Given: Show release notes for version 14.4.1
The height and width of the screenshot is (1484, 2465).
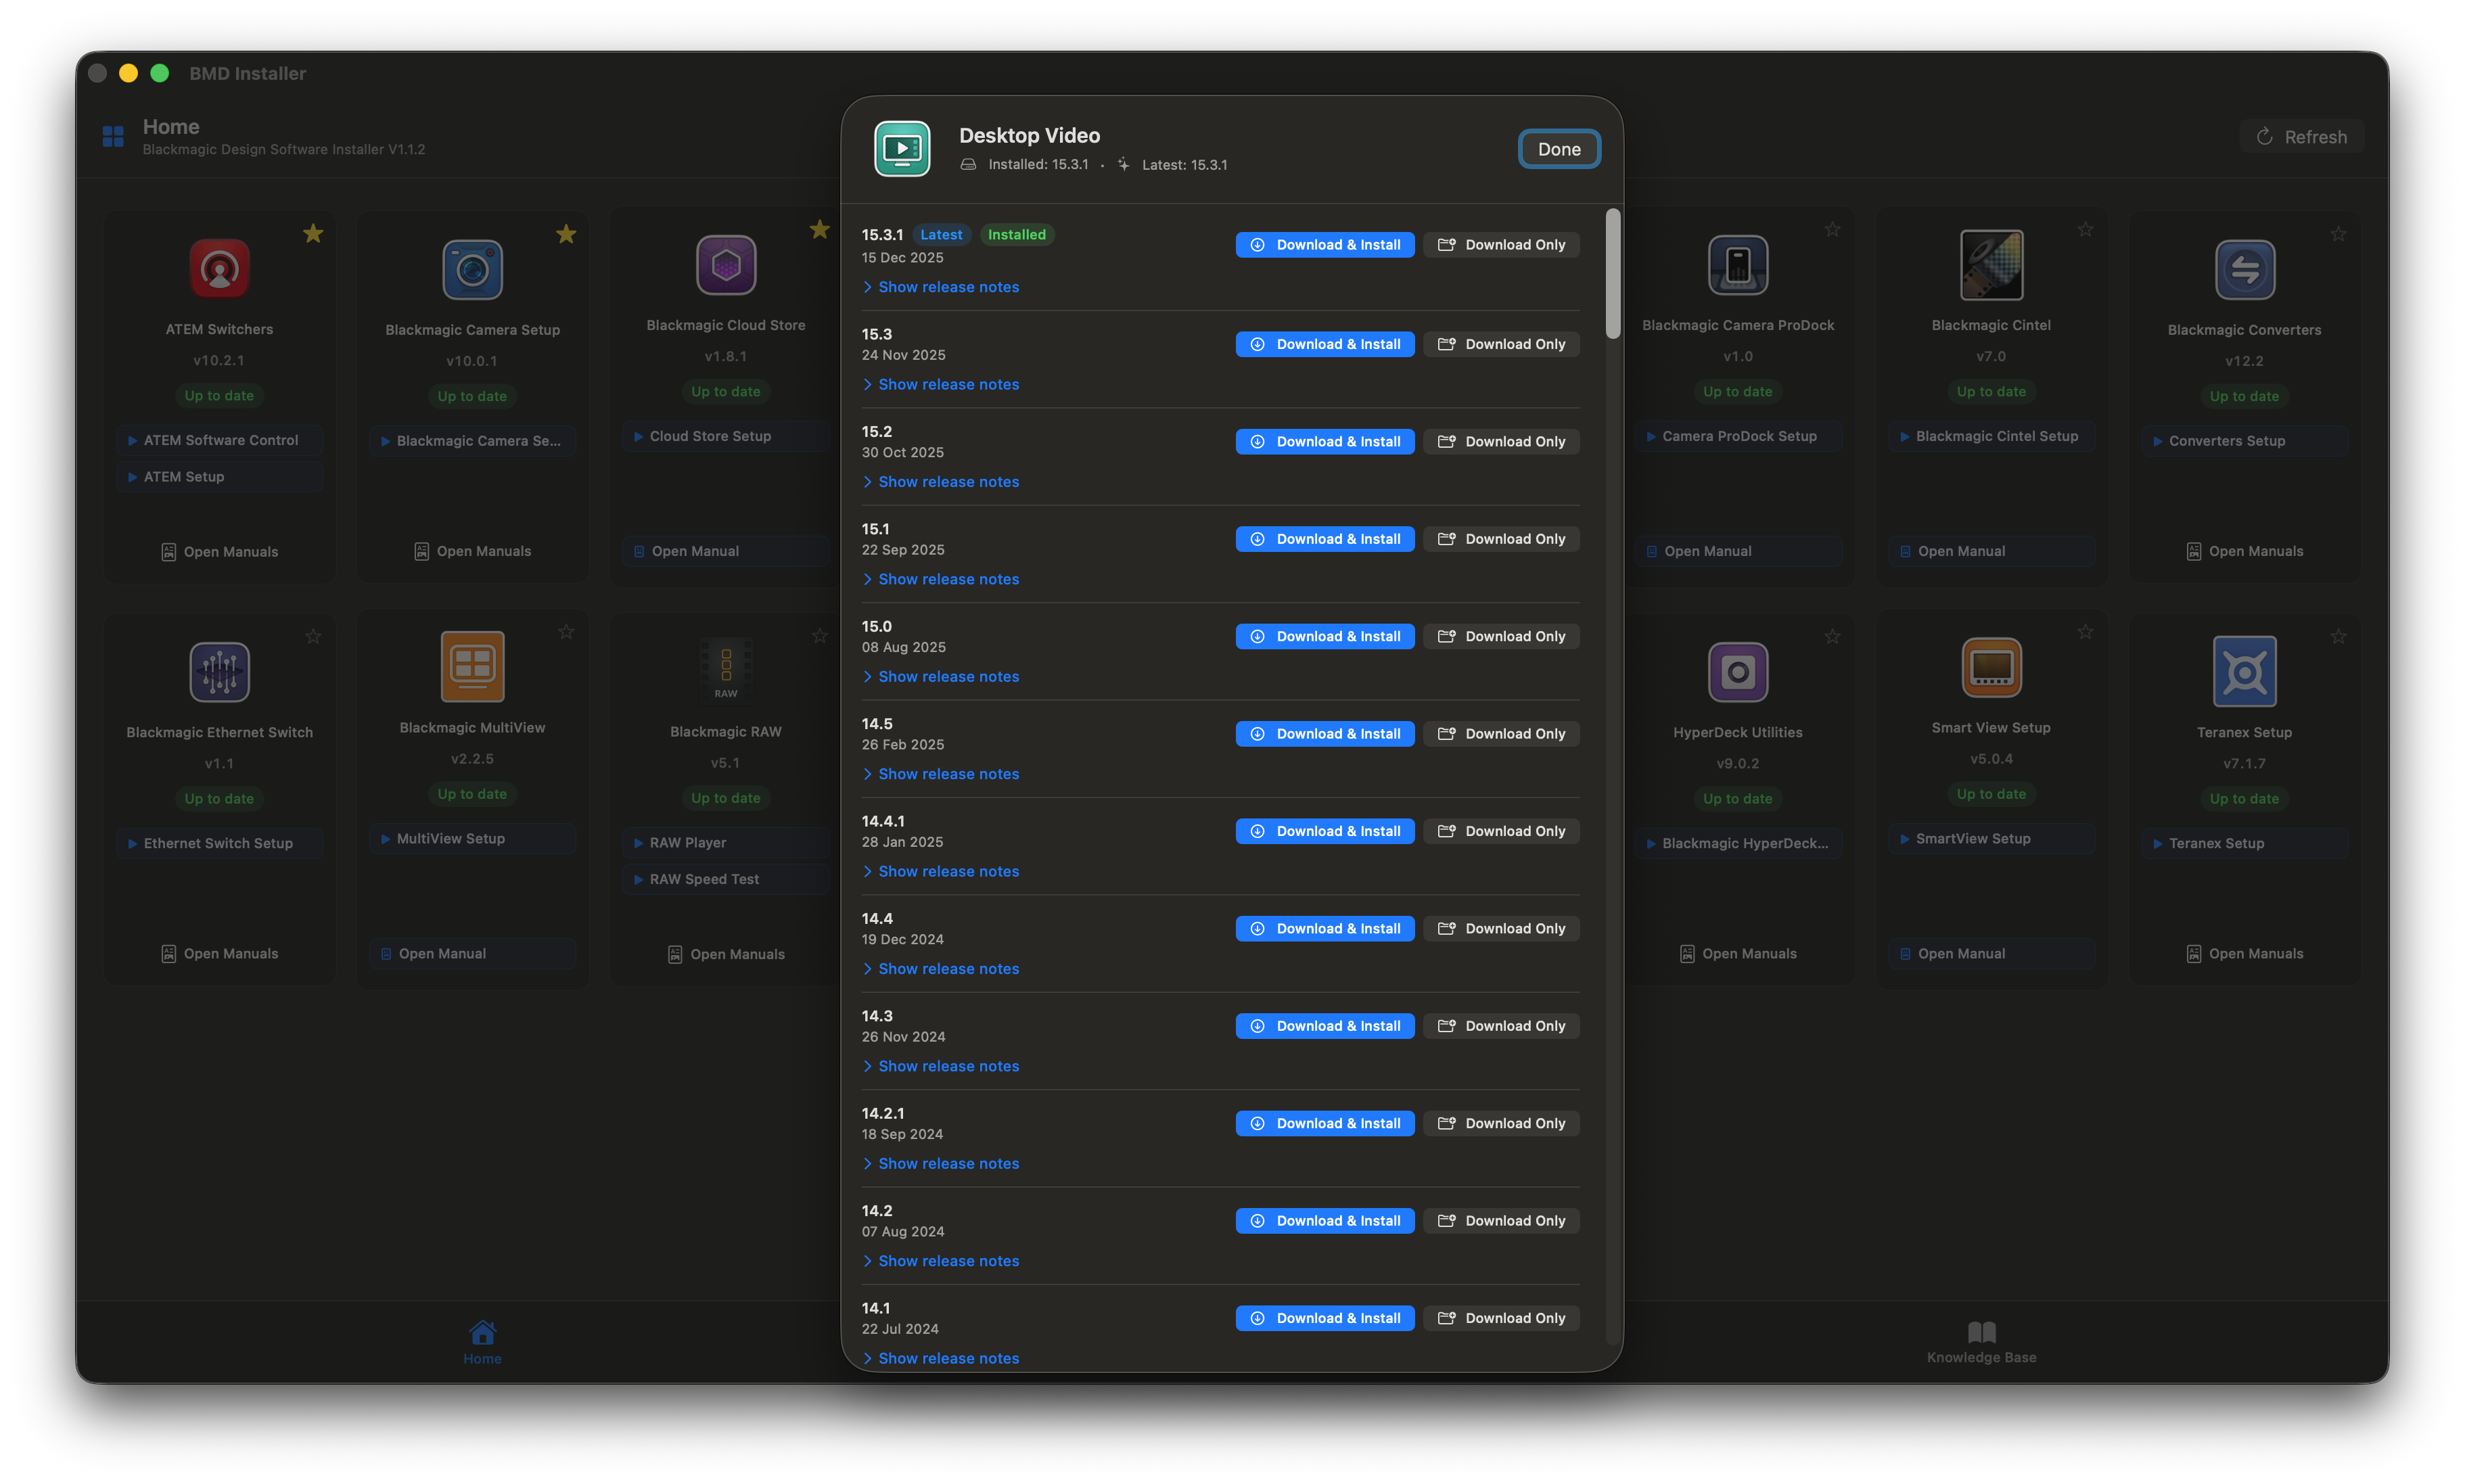Looking at the screenshot, I should click(x=940, y=871).
